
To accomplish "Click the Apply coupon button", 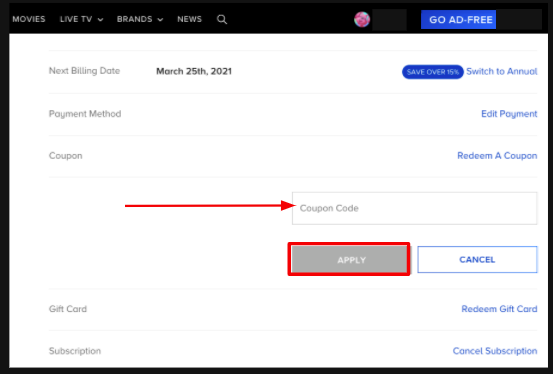I will point(349,259).
